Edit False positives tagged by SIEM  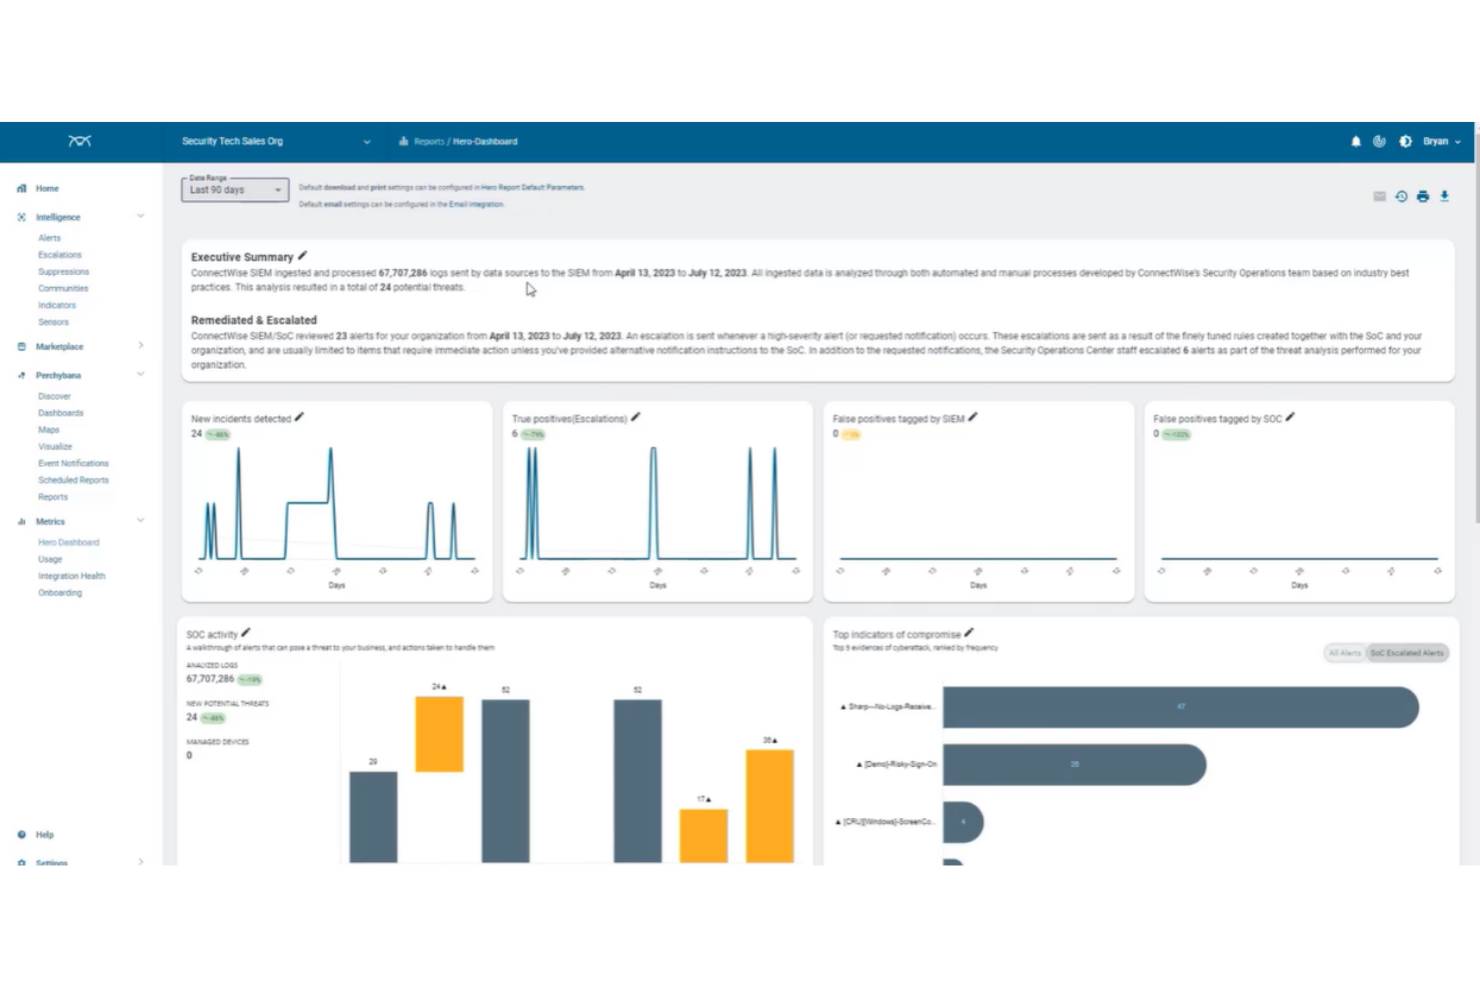click(x=973, y=418)
